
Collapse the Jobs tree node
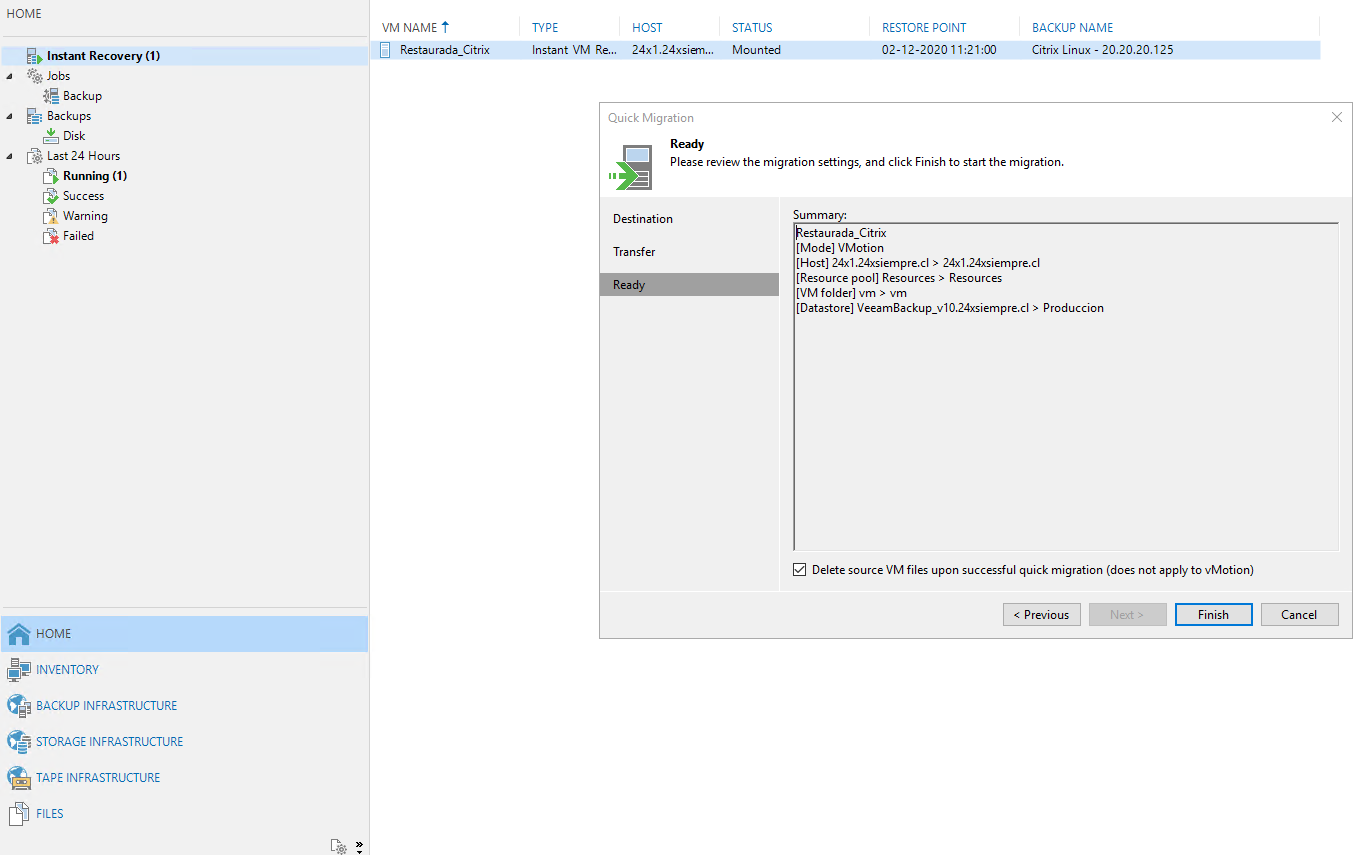[x=8, y=75]
